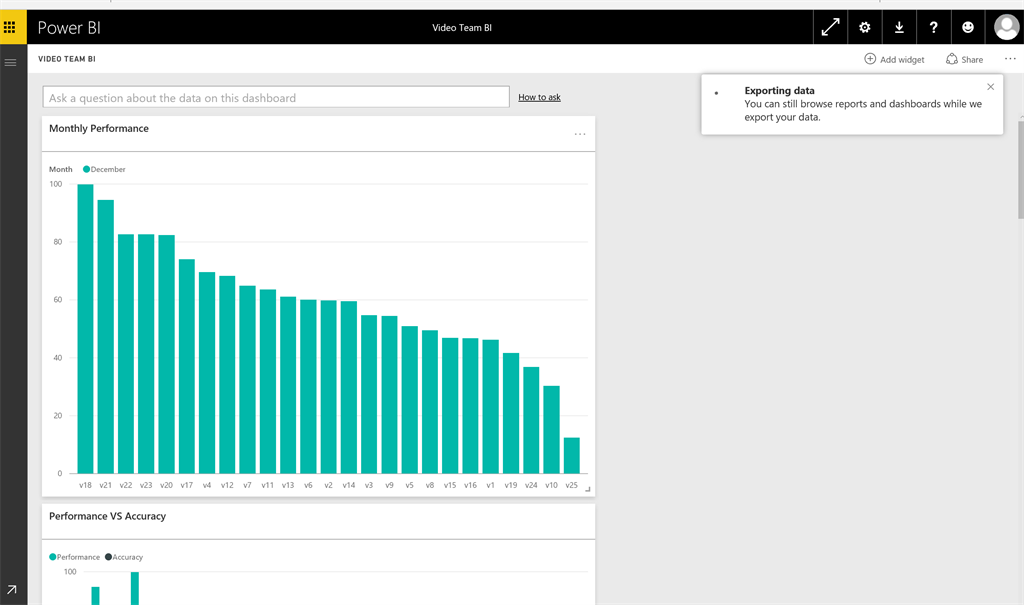The image size is (1024, 605).
Task: Click the download arrow icon
Action: pyautogui.click(x=899, y=28)
